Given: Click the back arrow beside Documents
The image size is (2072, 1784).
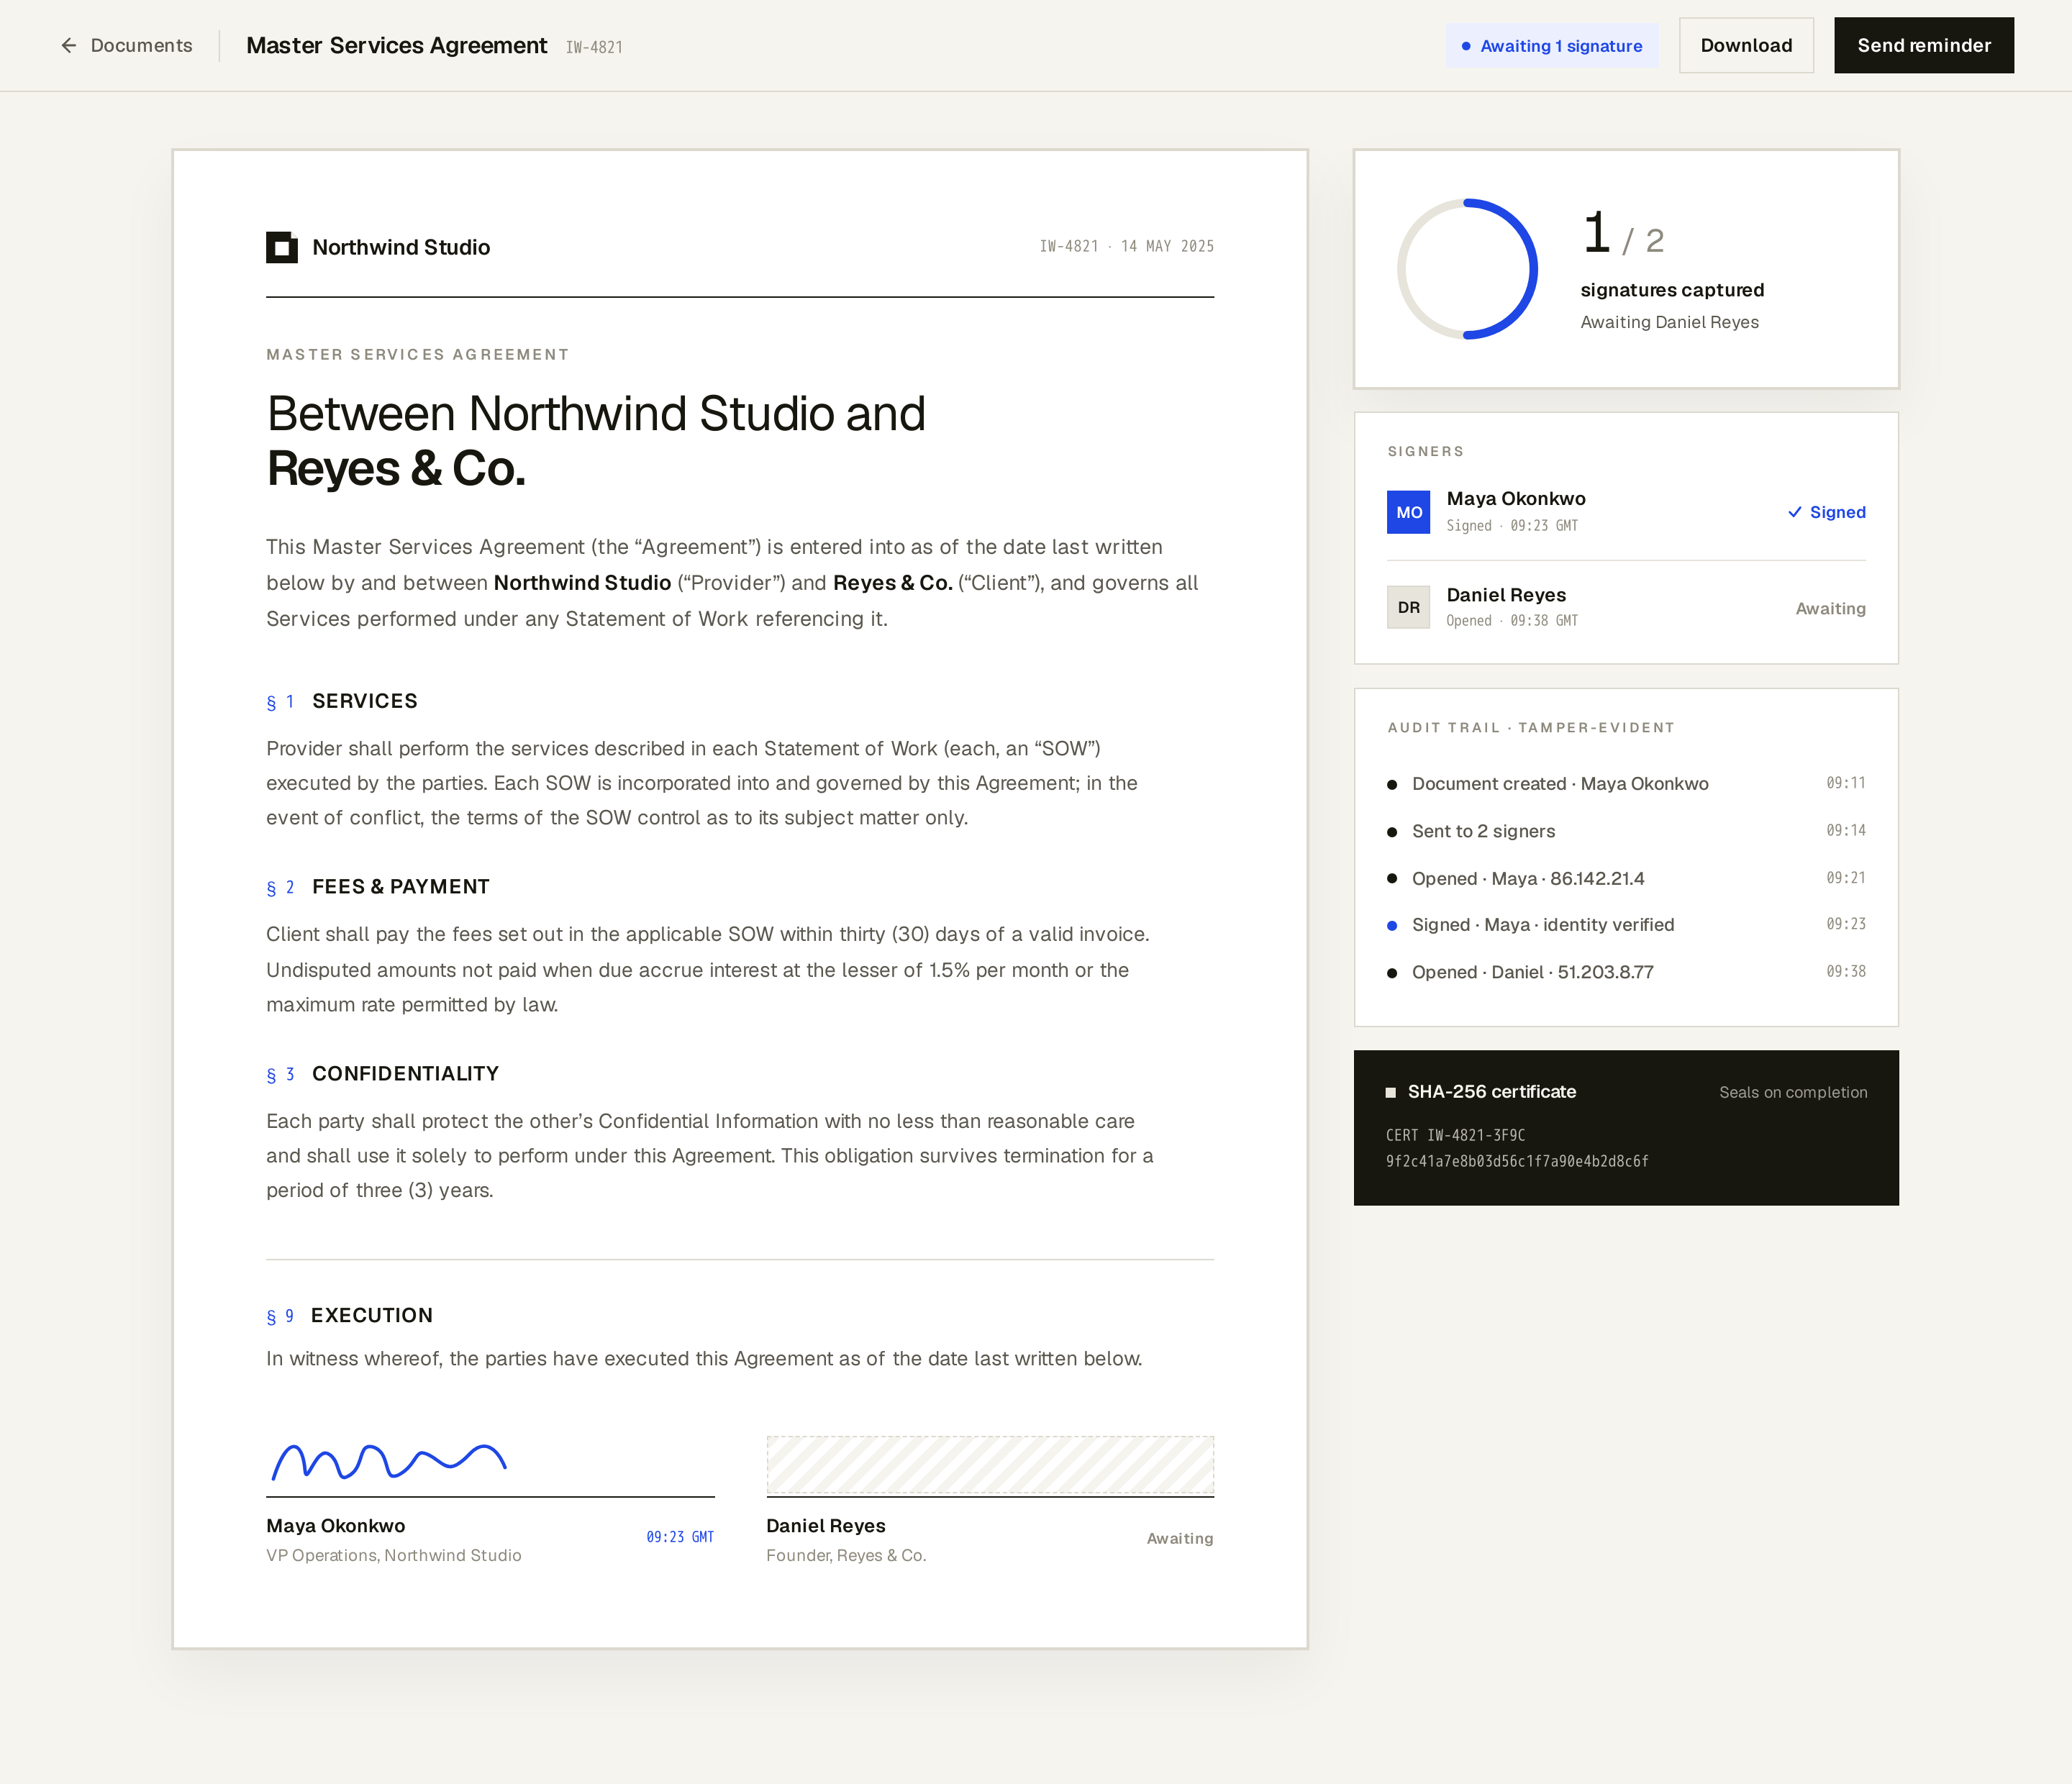Looking at the screenshot, I should tap(69, 45).
